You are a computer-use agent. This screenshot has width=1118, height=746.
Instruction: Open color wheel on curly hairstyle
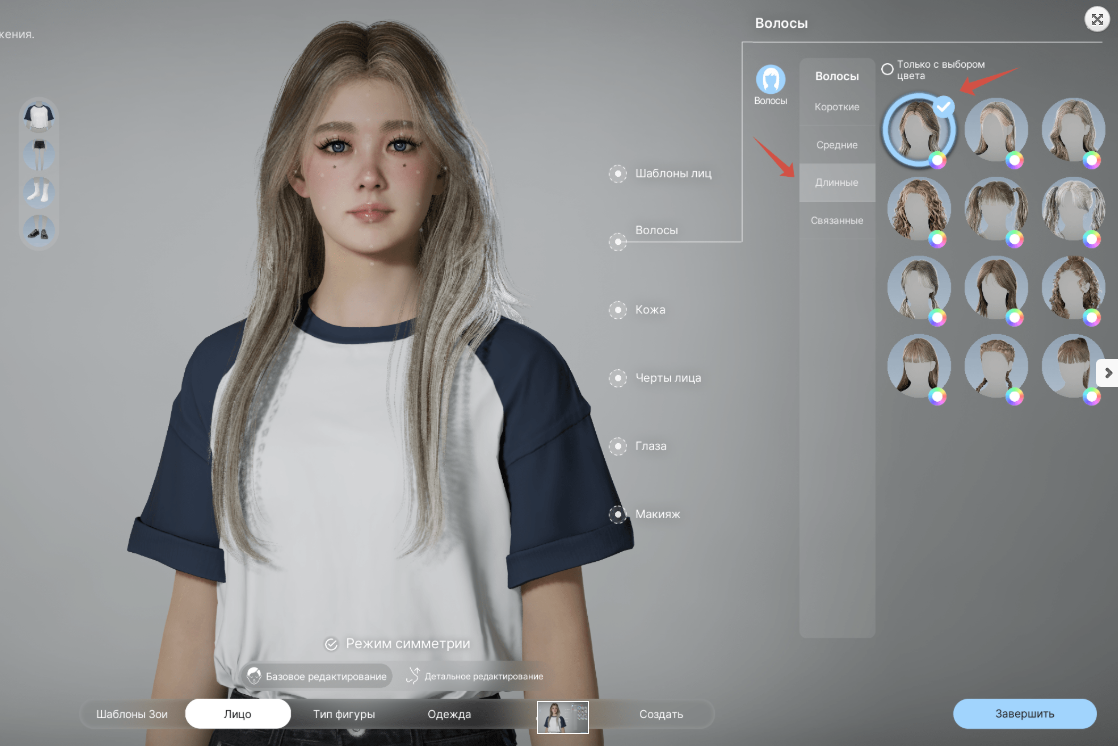[x=938, y=239]
